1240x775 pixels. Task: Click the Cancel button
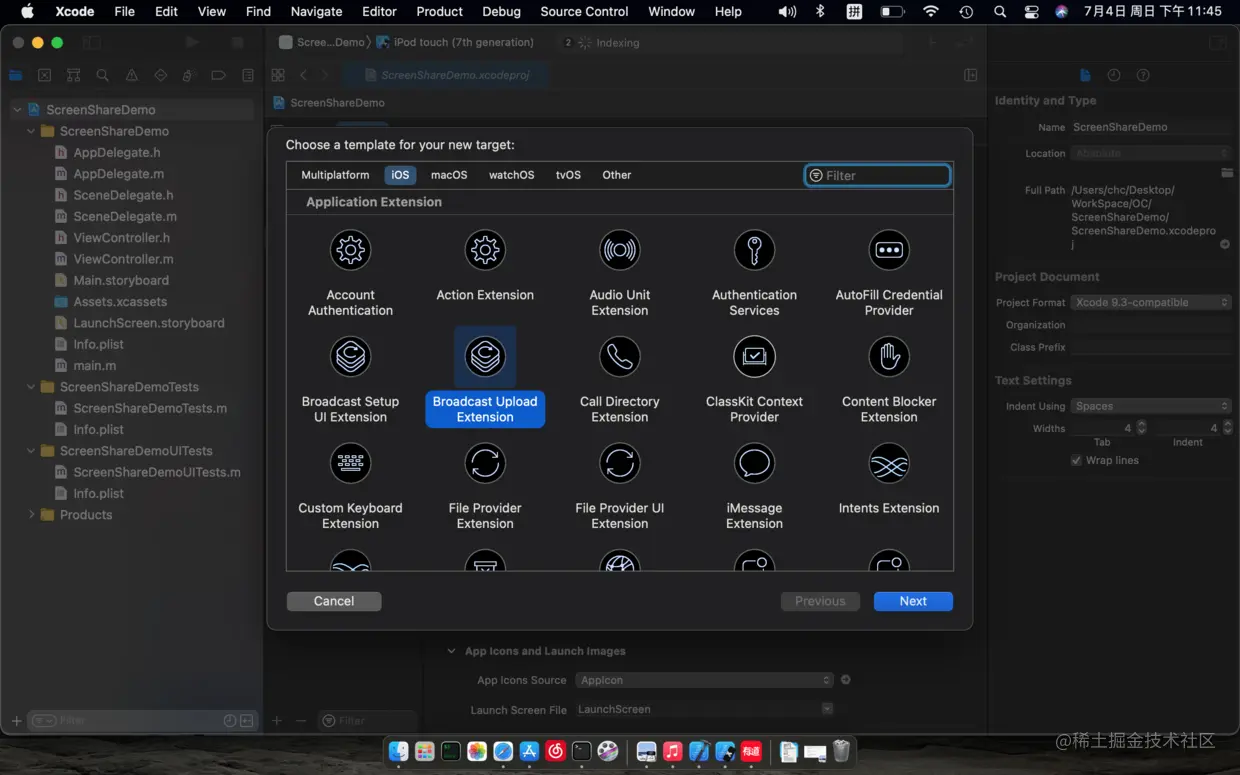[x=334, y=601]
